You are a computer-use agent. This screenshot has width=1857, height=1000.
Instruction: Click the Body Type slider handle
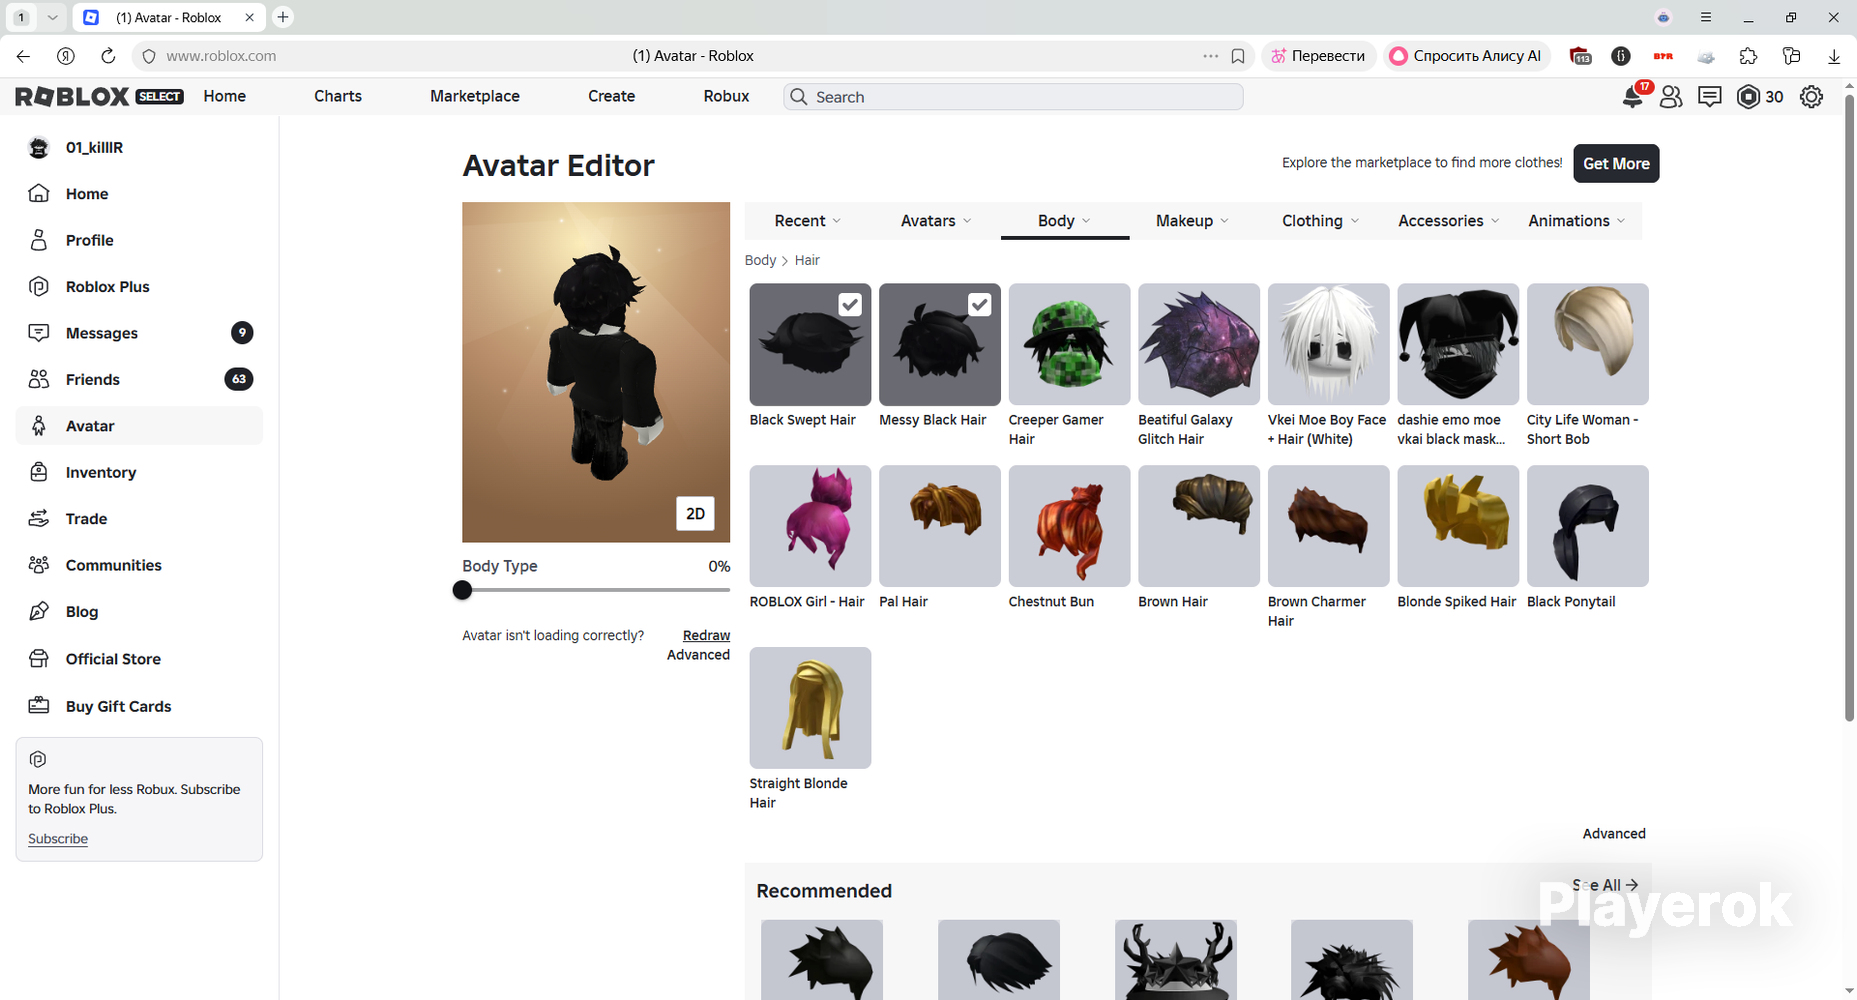462,590
